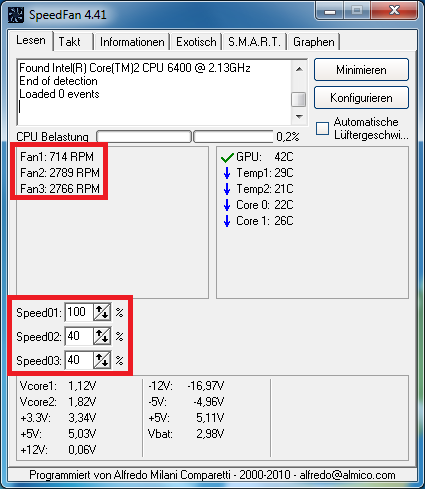Click the log scrollbar up arrow
Screen dimensions: 425x489
coord(299,69)
